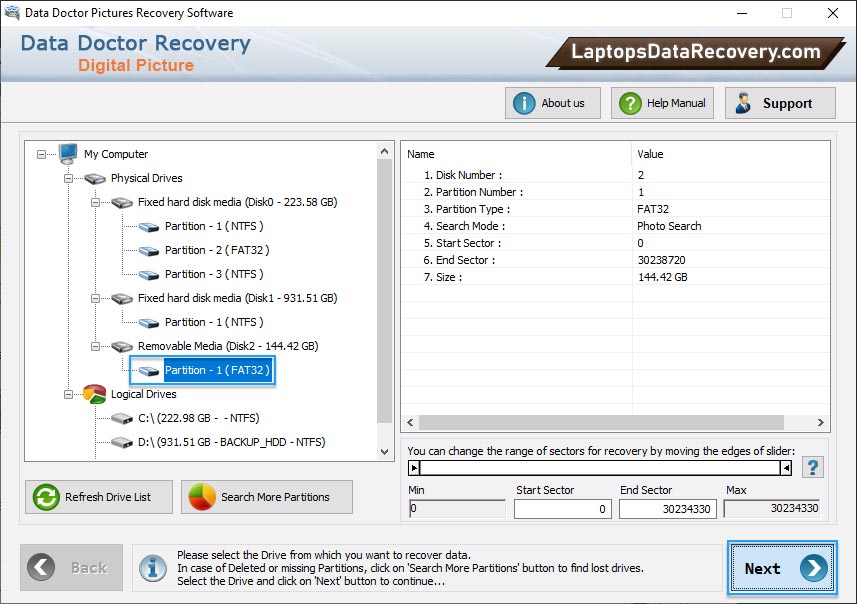
Task: Click the green Refresh Drive List icon
Action: [x=46, y=497]
